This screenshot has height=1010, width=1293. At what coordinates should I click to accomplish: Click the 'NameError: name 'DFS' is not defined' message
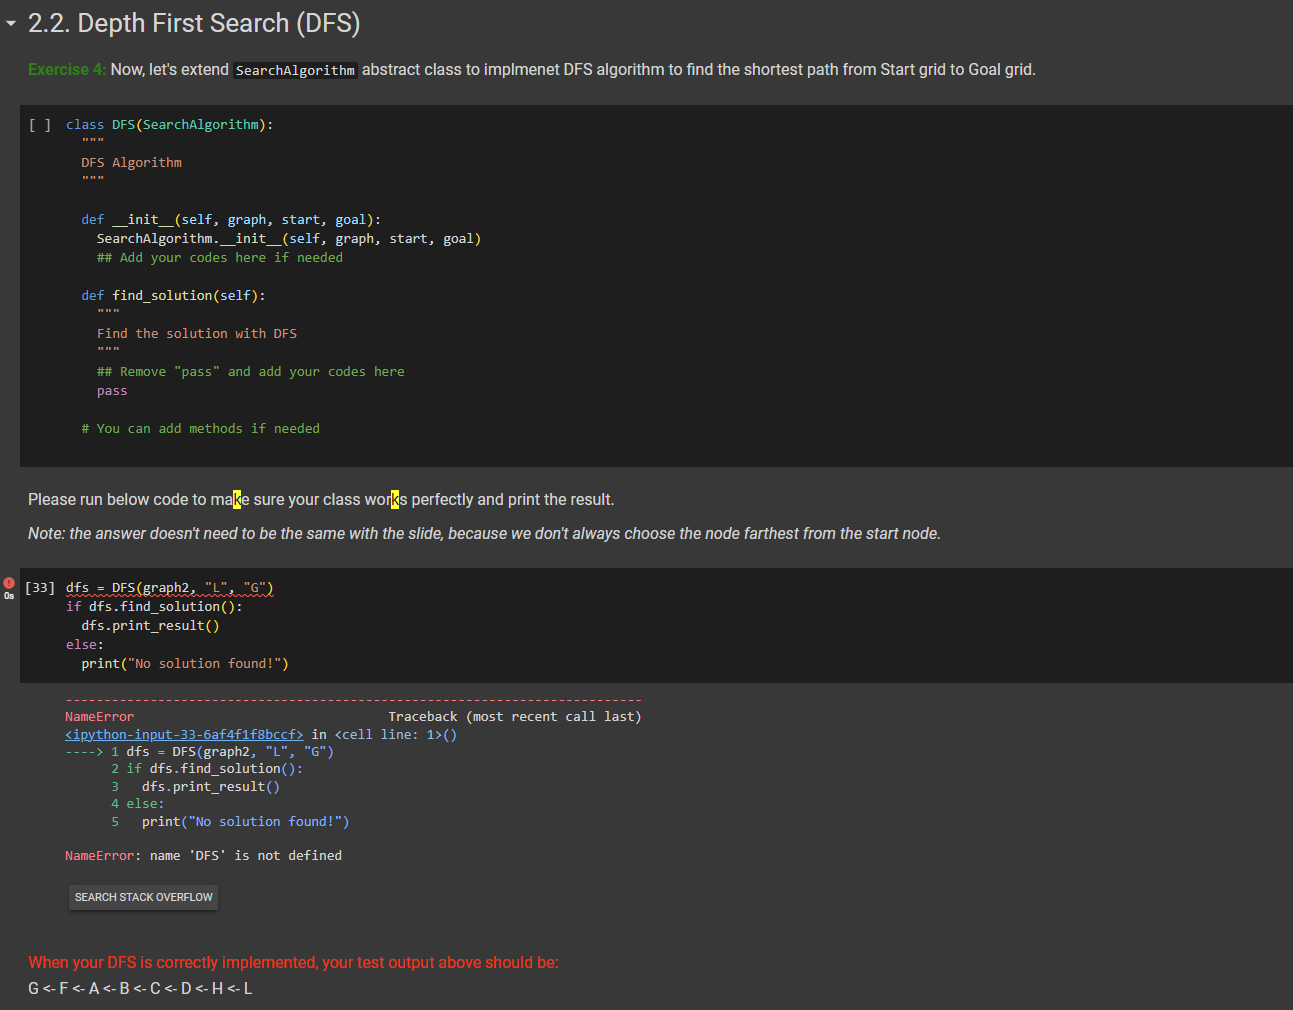point(203,856)
